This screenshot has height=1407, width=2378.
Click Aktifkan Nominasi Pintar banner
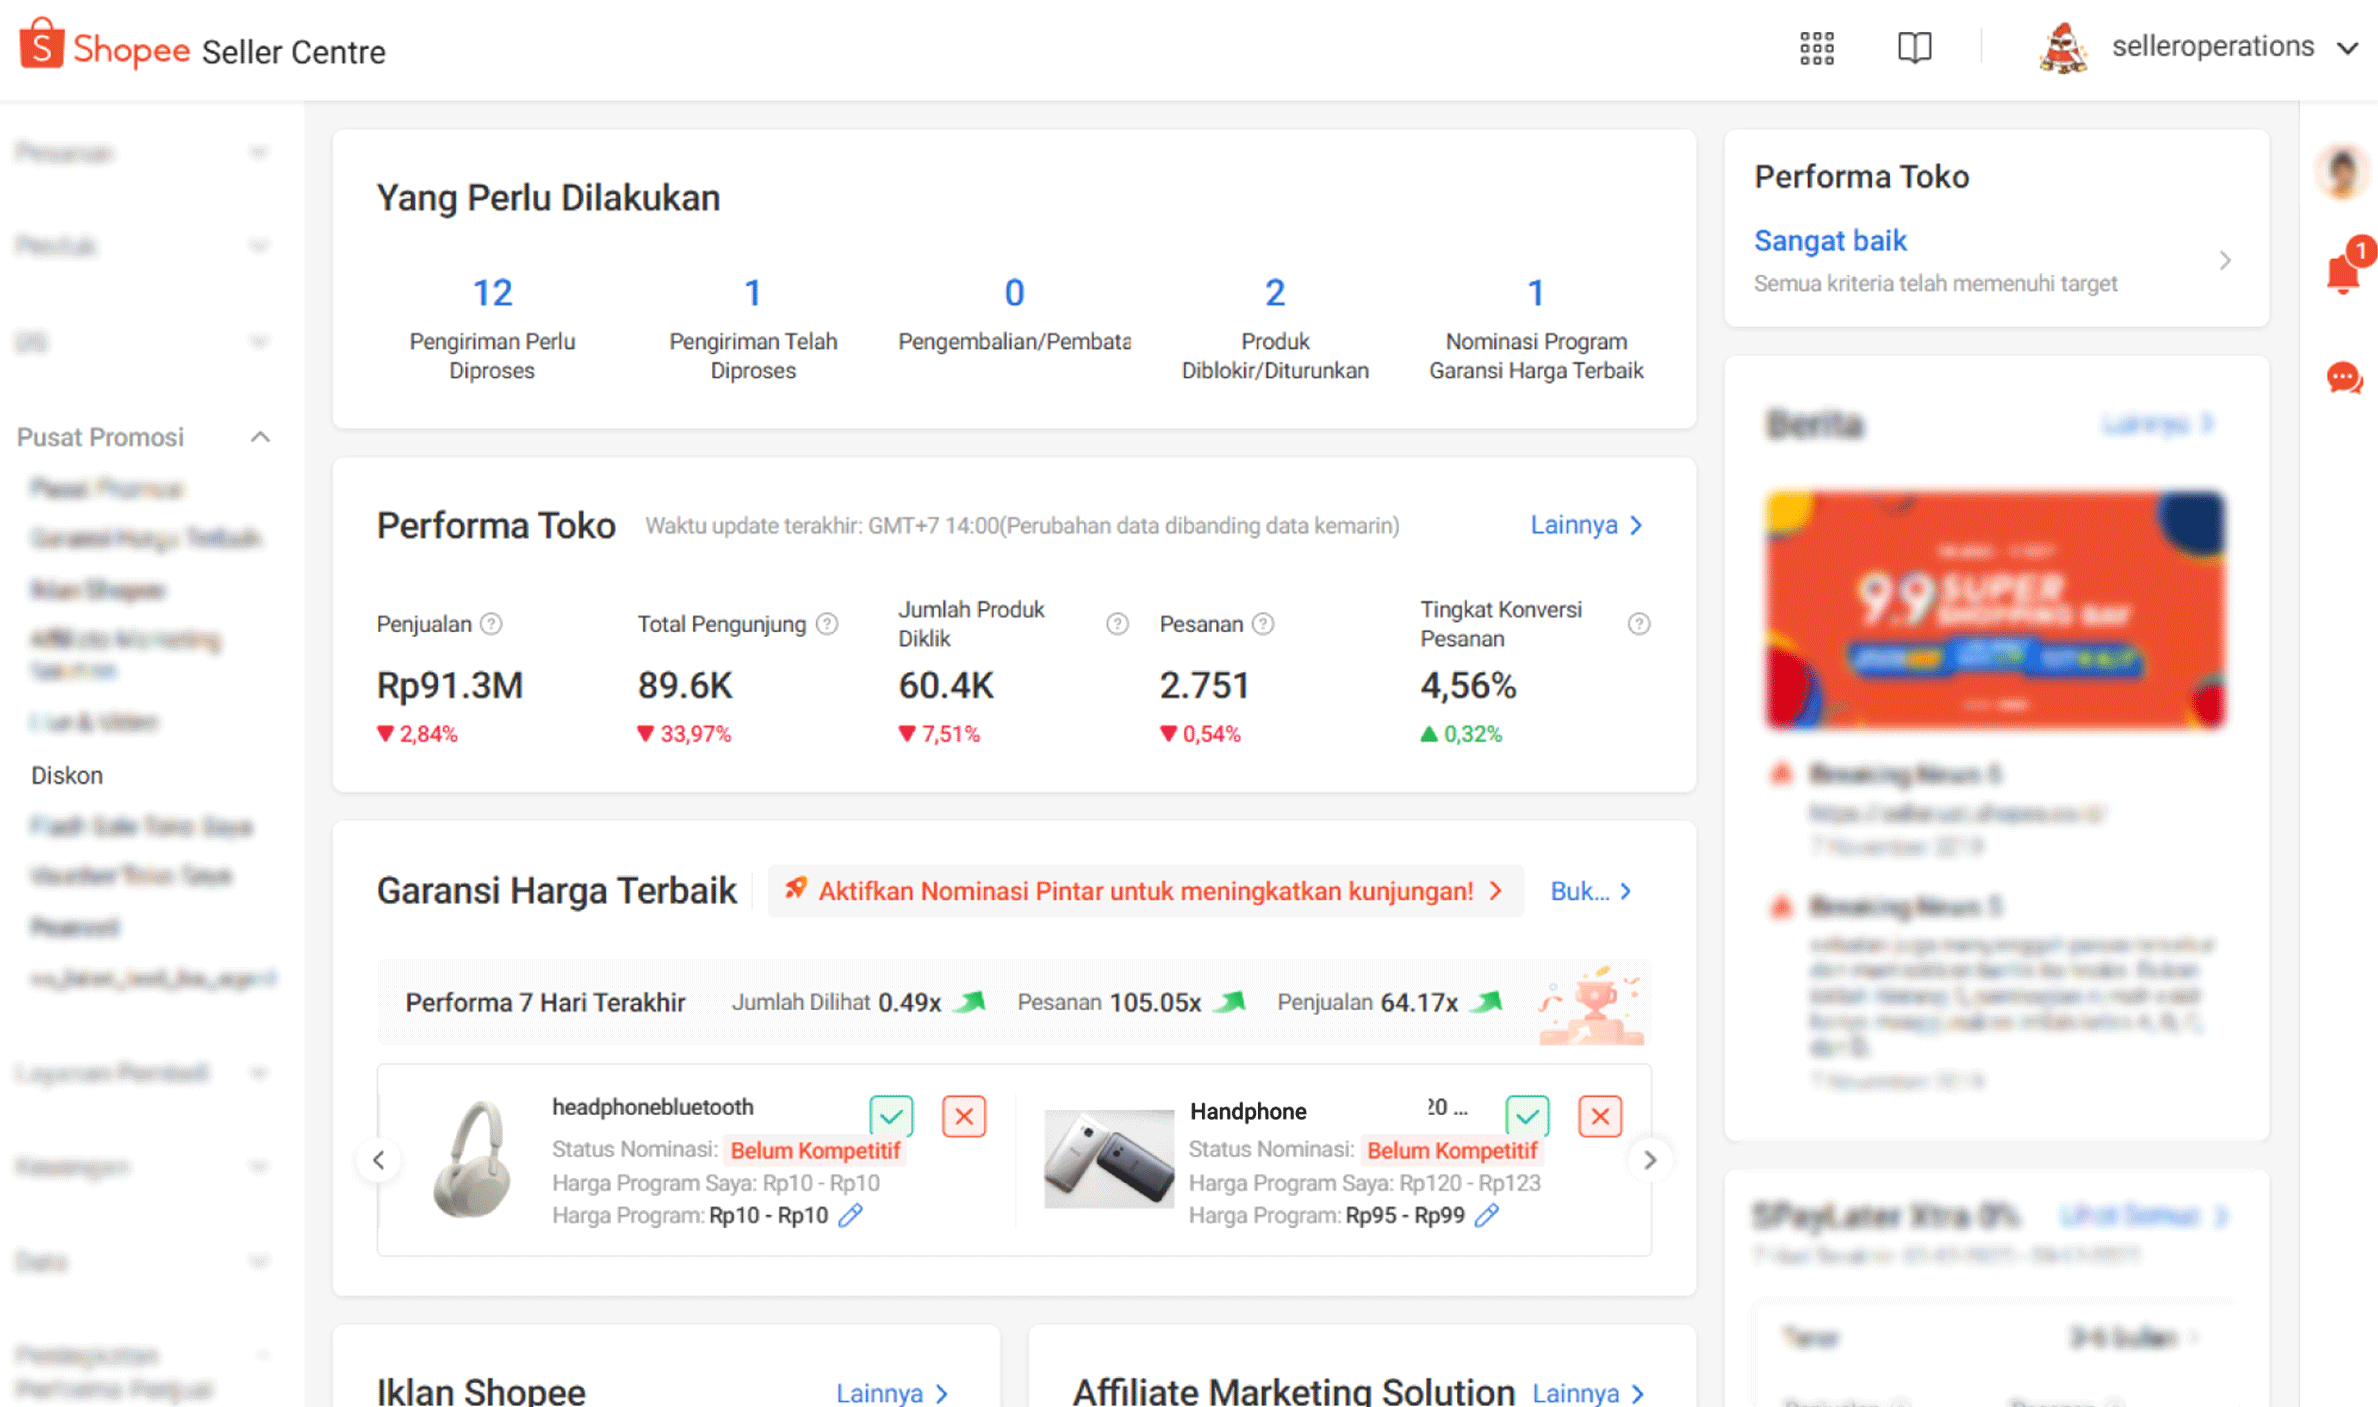coord(1145,891)
